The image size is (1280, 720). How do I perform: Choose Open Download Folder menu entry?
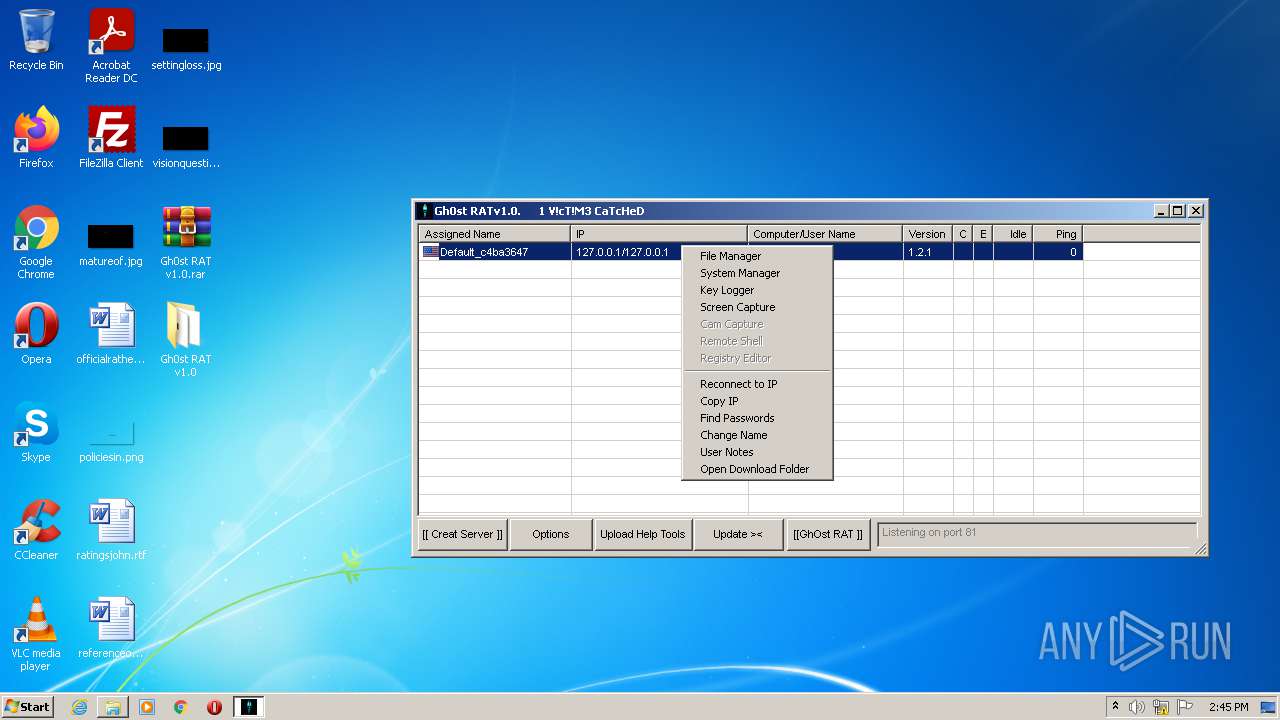tap(757, 469)
